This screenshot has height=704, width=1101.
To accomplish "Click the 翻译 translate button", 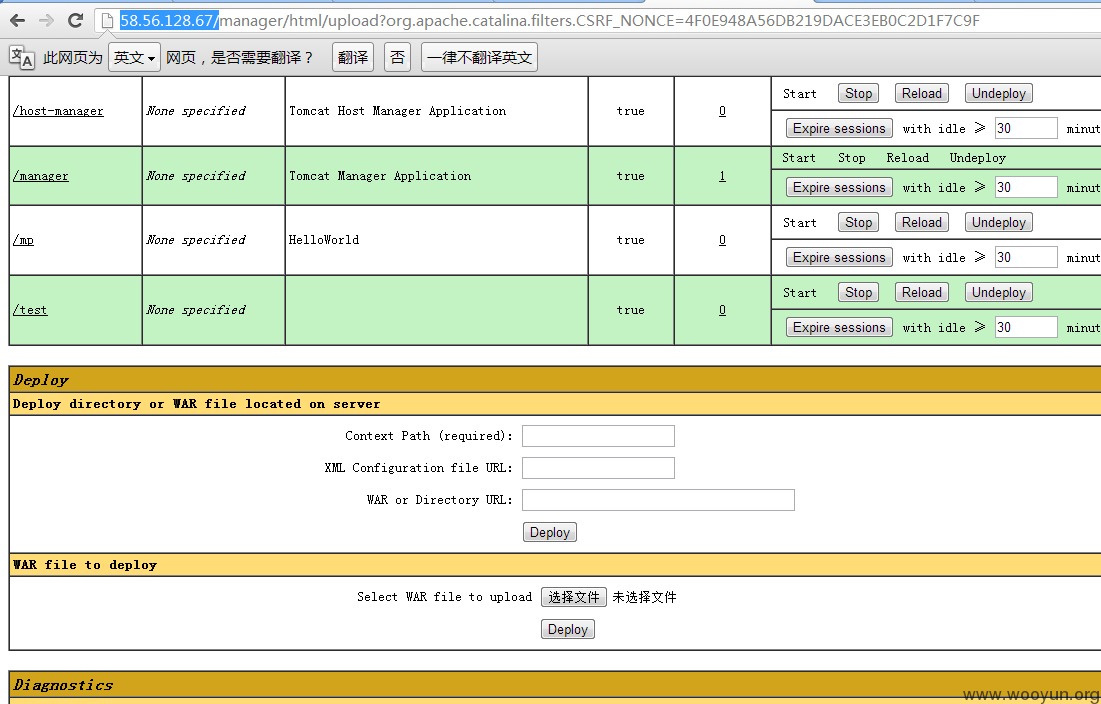I will (x=352, y=58).
